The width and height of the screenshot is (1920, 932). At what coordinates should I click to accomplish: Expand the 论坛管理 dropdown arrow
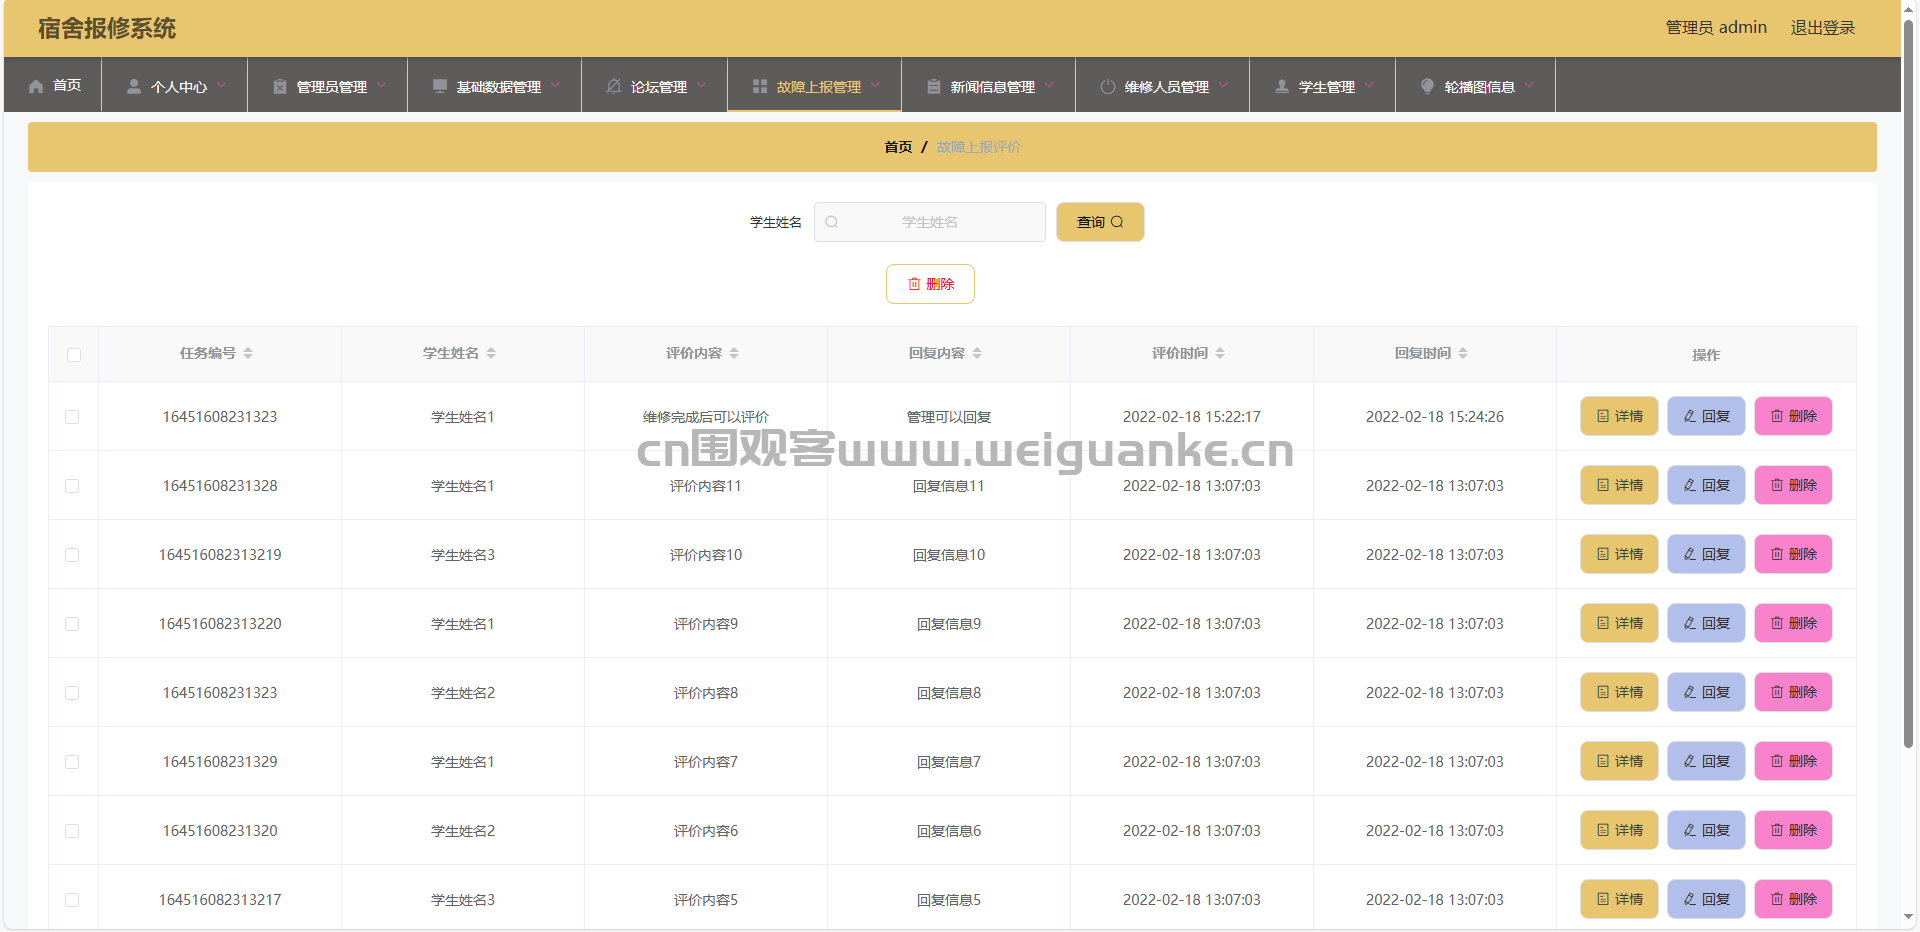[x=701, y=85]
